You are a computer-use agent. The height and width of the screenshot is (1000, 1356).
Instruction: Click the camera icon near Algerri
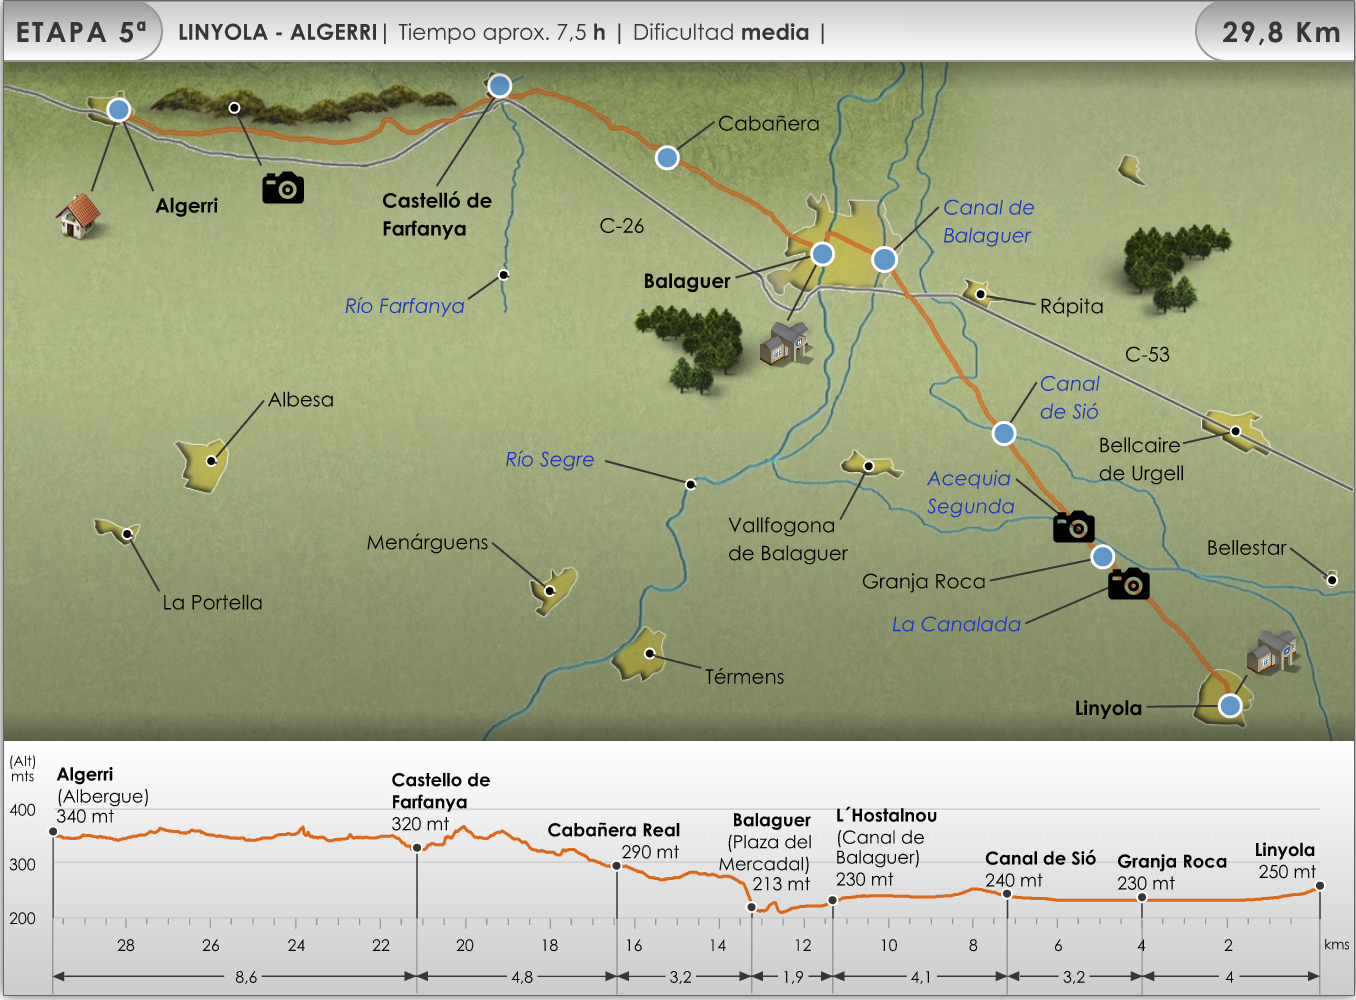tap(283, 187)
